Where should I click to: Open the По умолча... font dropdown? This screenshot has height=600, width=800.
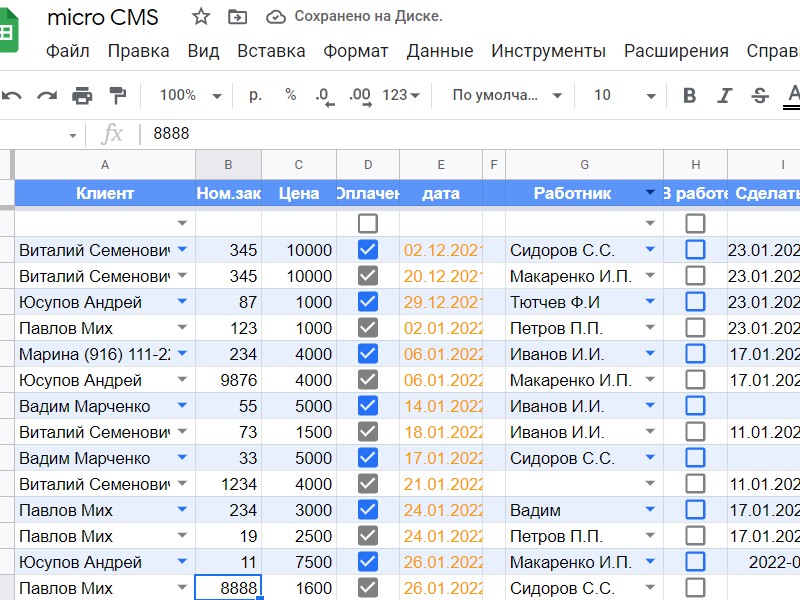click(507, 95)
